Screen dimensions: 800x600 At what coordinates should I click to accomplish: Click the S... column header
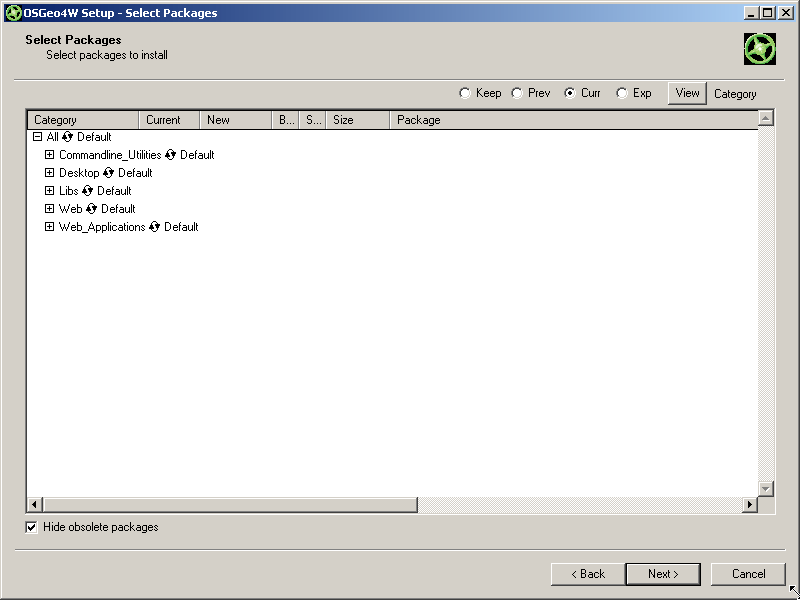point(312,120)
